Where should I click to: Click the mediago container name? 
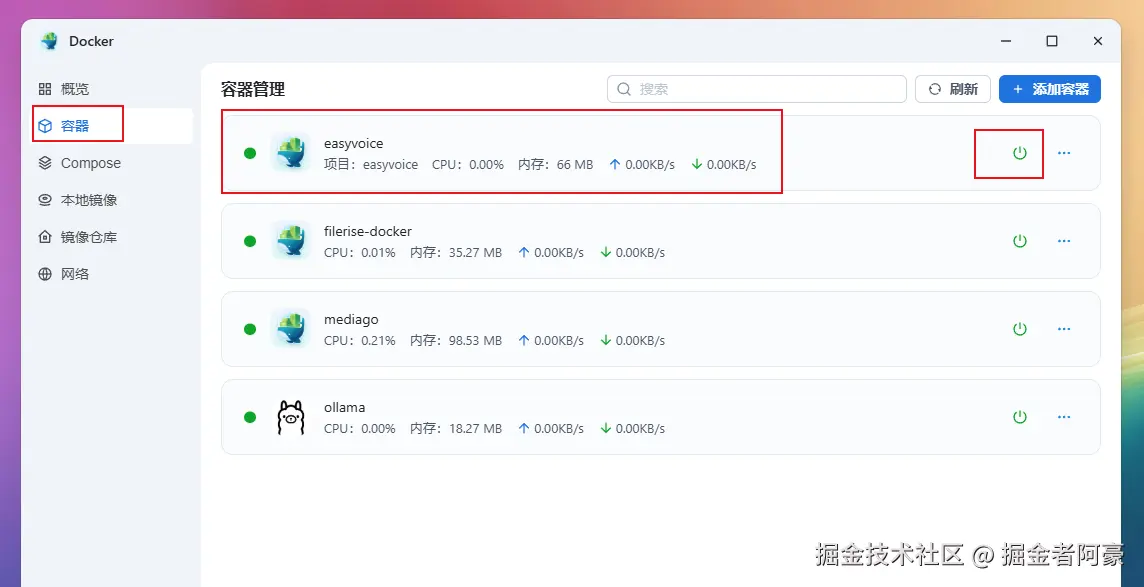[x=351, y=319]
